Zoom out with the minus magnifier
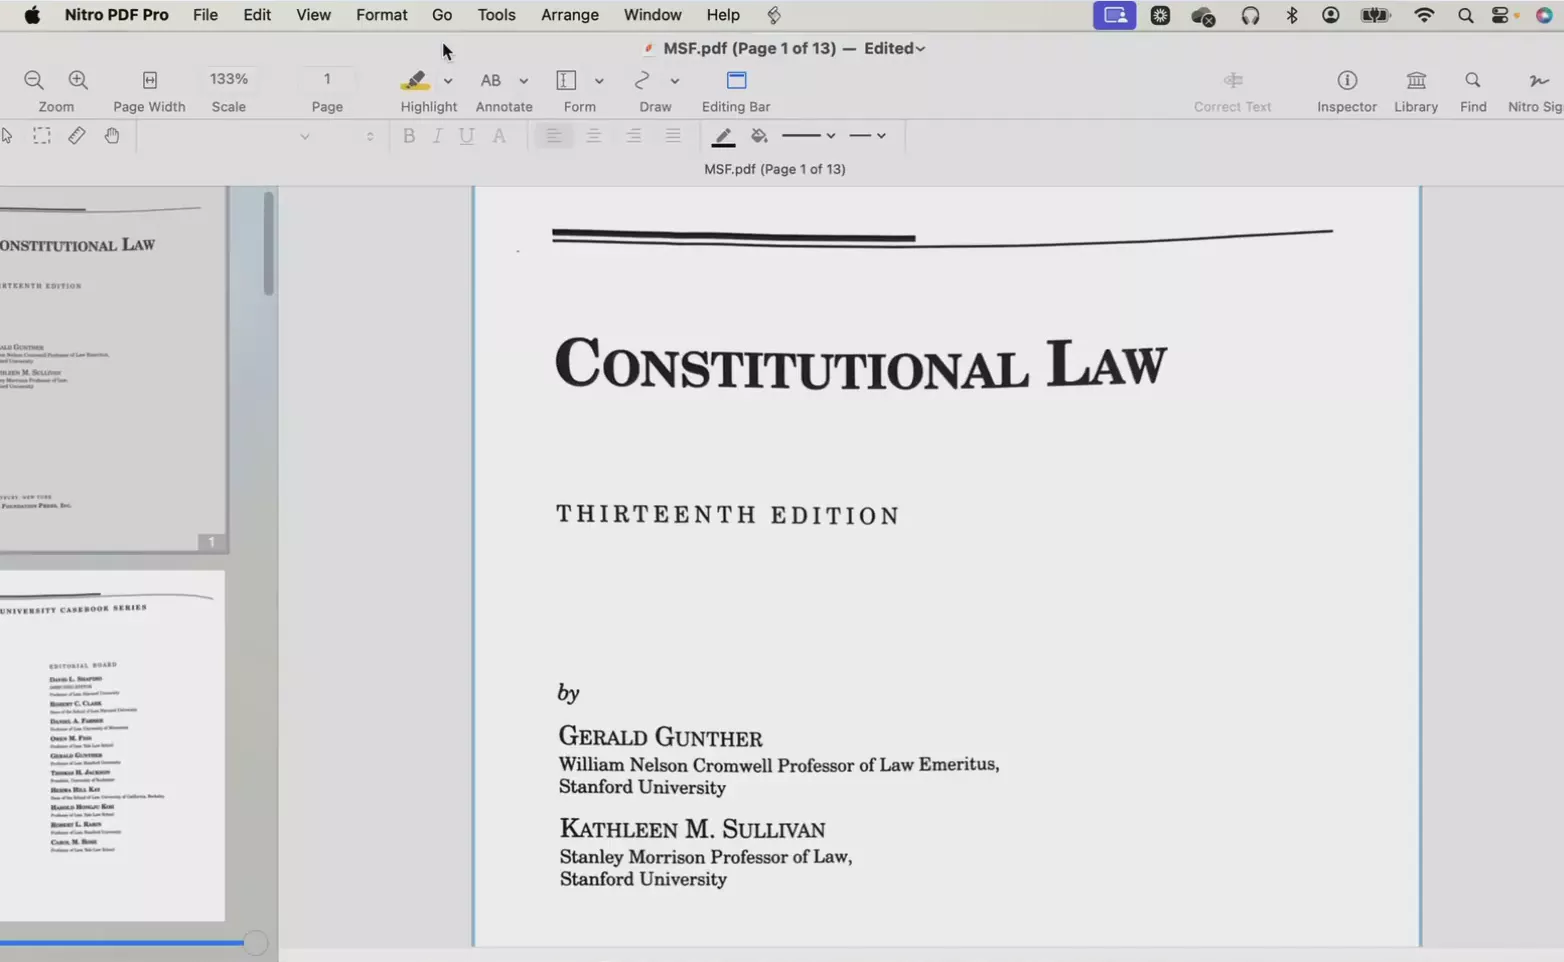The height and width of the screenshot is (962, 1564). tap(34, 80)
